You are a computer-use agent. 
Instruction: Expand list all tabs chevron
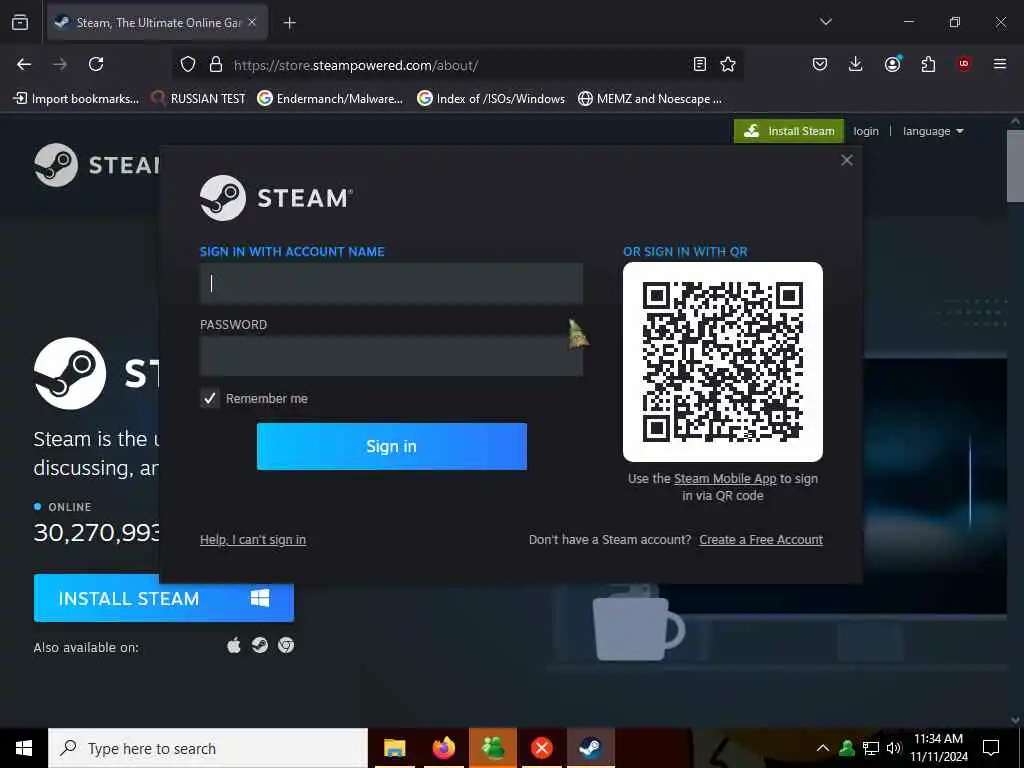point(825,22)
